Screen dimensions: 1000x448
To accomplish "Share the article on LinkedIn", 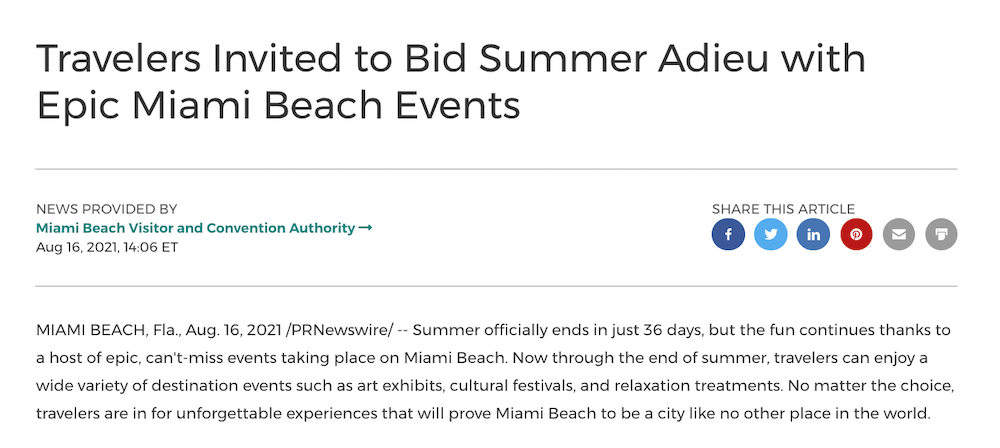I will (x=813, y=234).
